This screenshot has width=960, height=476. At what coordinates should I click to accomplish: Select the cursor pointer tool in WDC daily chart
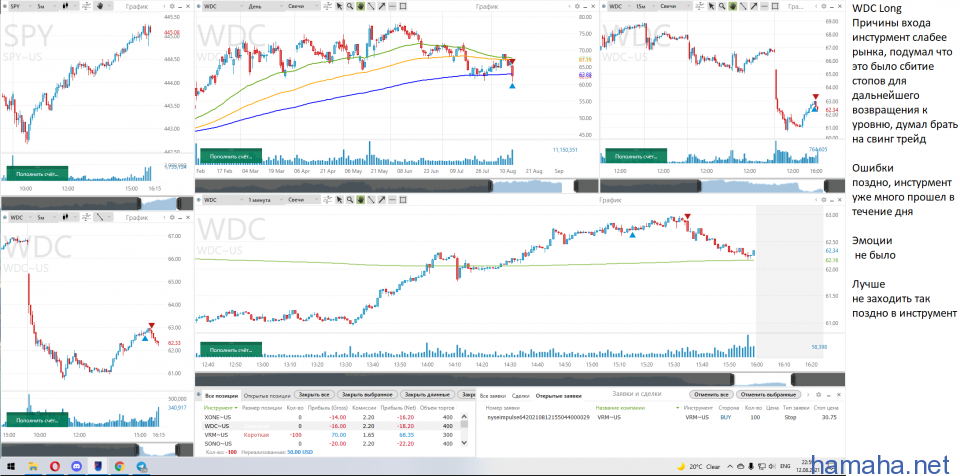point(340,6)
